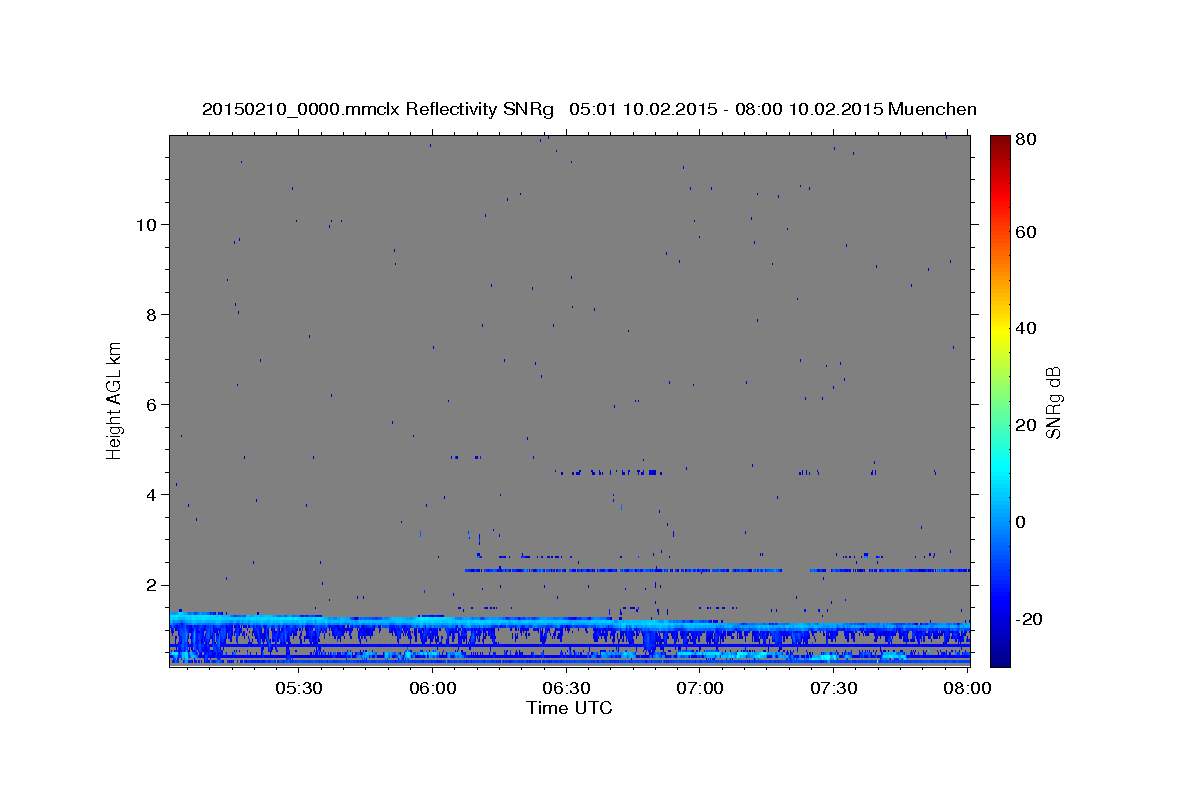Screen dimensions: 1200x800
Task: Click the blue echo streak at 4.5 km
Action: (x=610, y=472)
